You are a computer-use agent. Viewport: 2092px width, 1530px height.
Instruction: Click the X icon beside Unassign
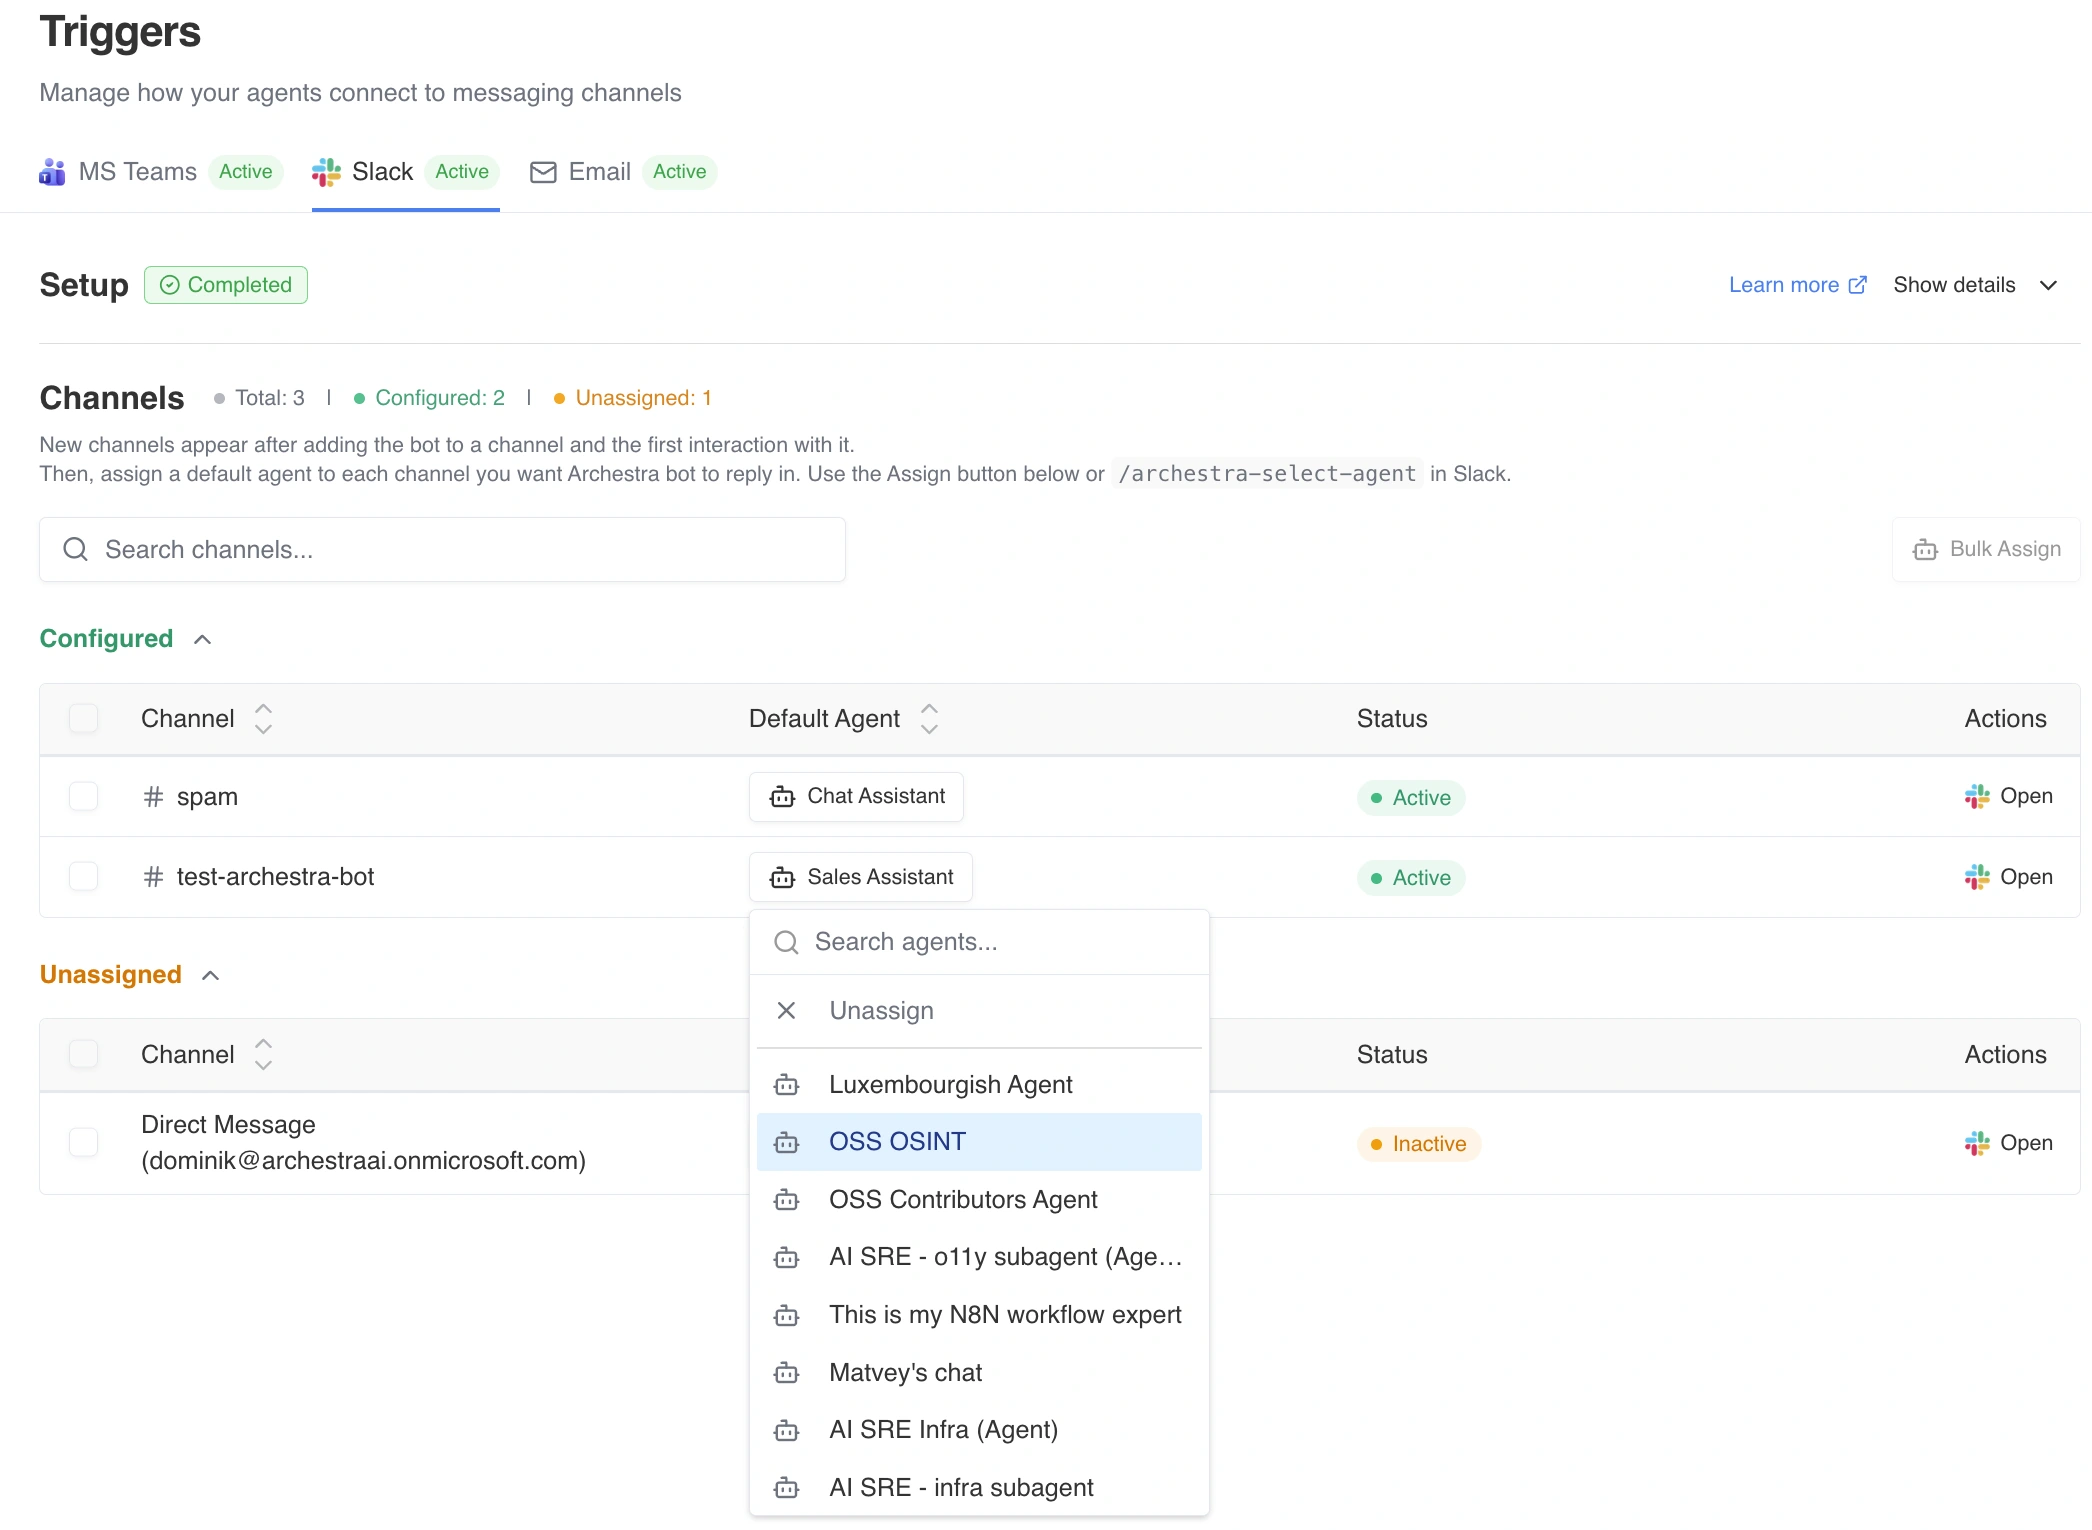(x=787, y=1011)
